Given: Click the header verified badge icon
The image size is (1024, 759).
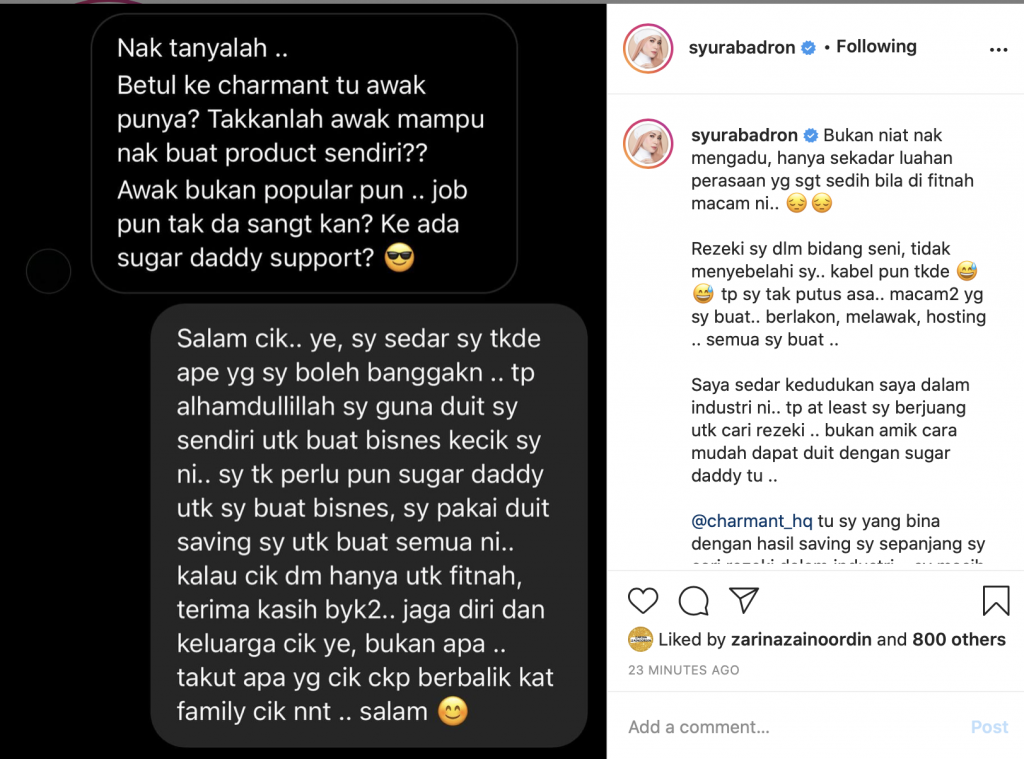Looking at the screenshot, I should pos(808,48).
